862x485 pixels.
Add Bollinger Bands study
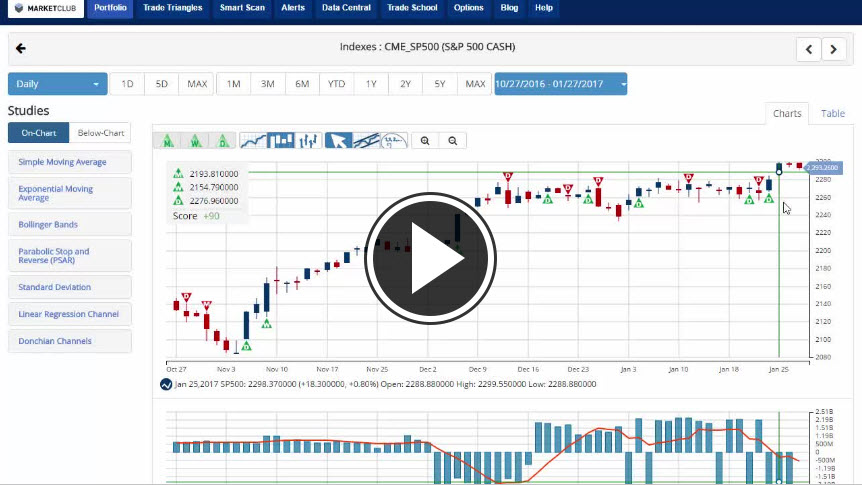click(70, 224)
